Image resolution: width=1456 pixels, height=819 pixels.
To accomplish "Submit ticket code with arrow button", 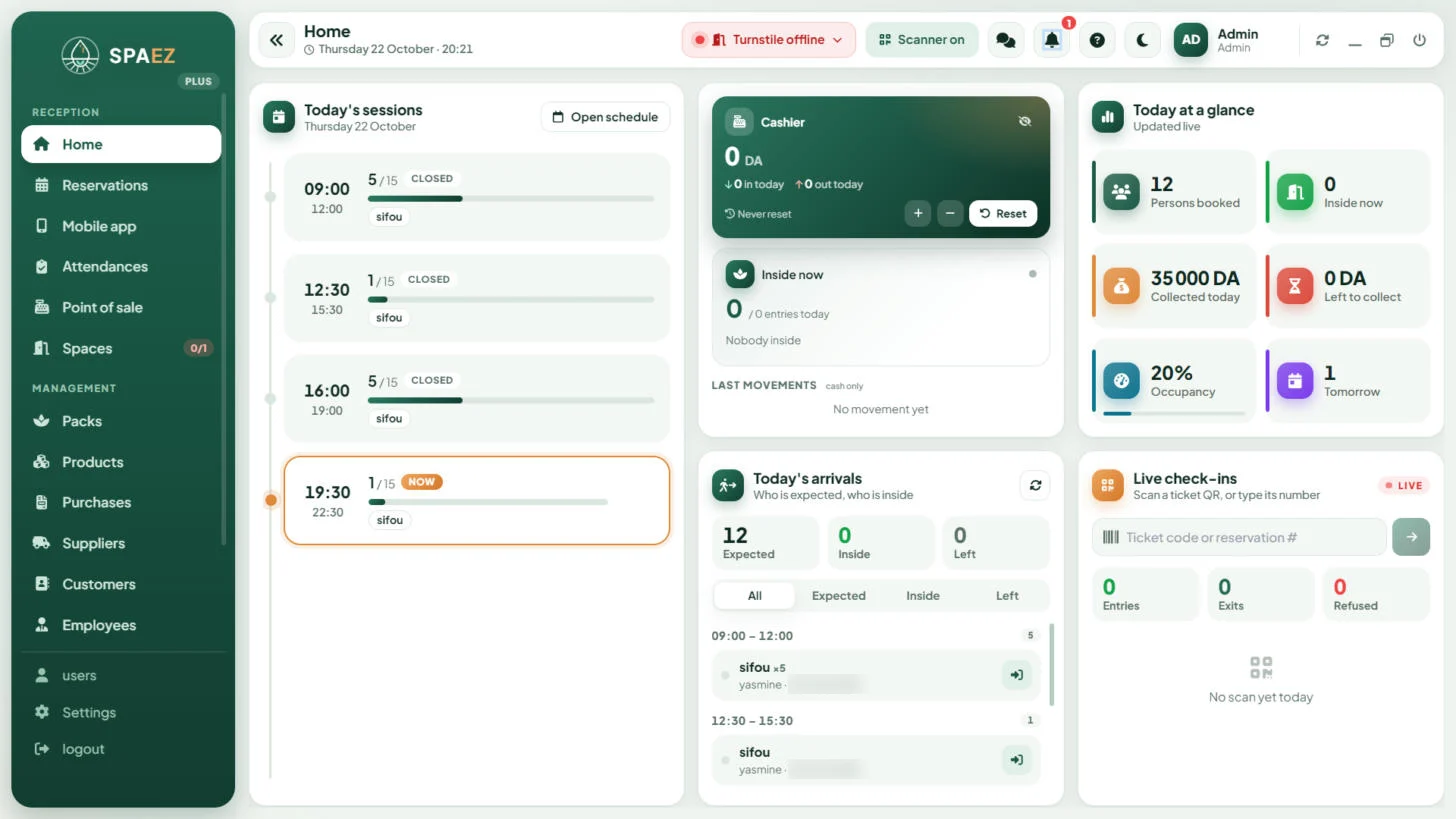I will point(1411,537).
